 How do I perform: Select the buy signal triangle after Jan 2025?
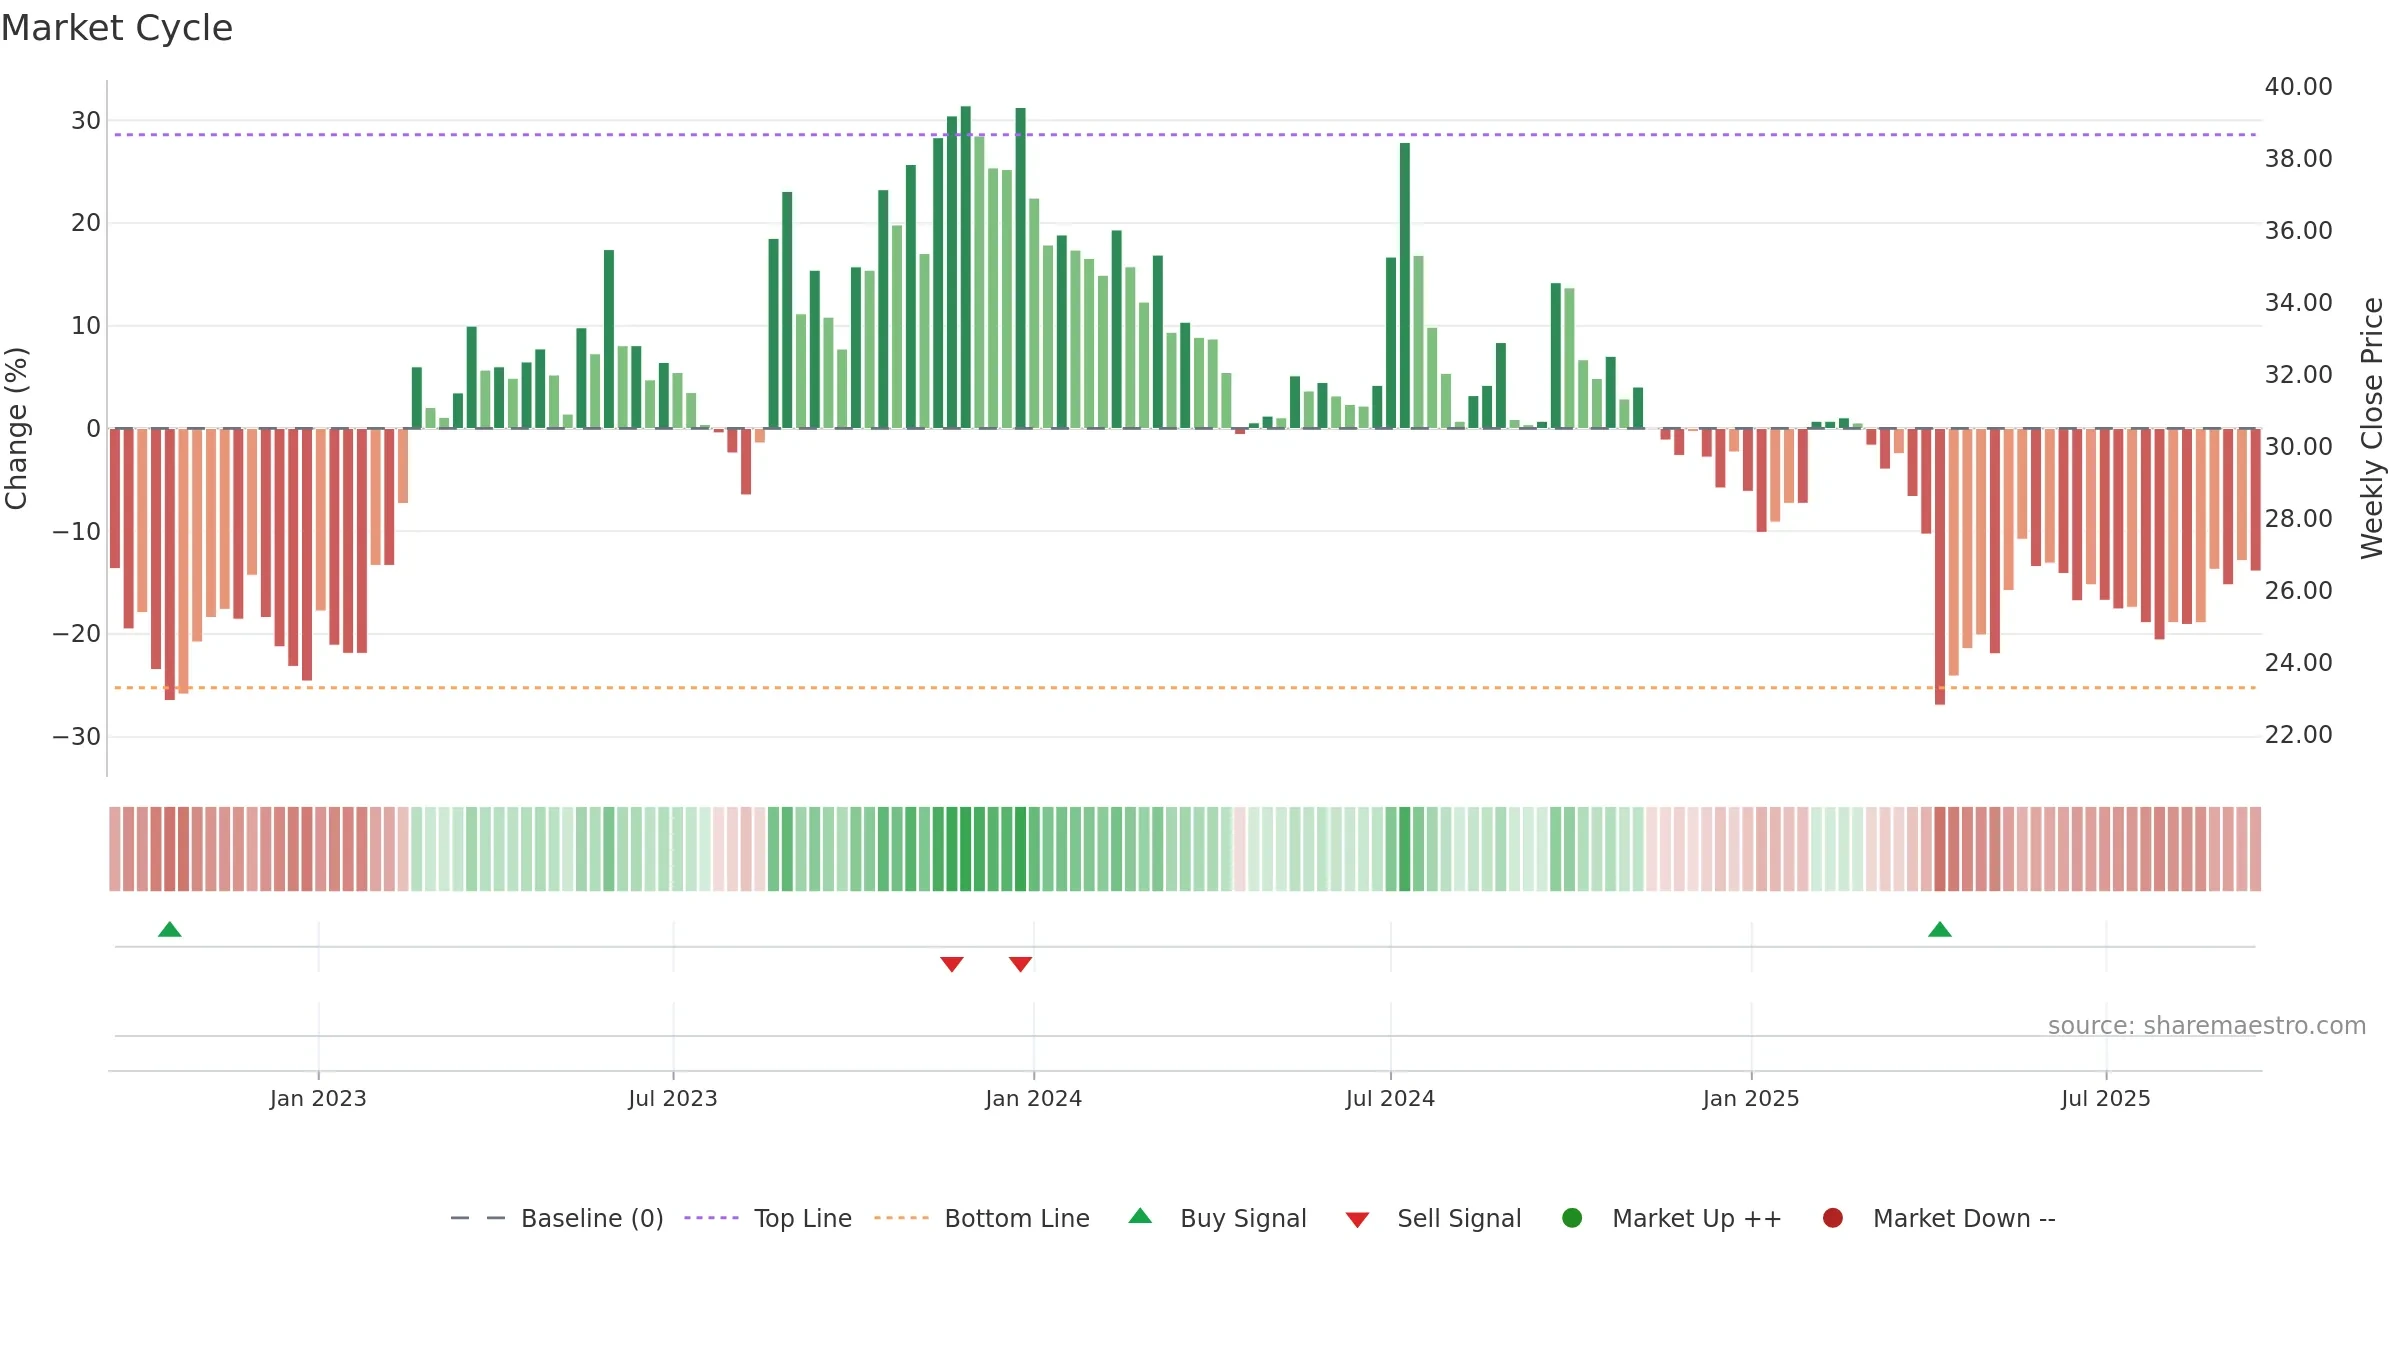tap(1940, 930)
